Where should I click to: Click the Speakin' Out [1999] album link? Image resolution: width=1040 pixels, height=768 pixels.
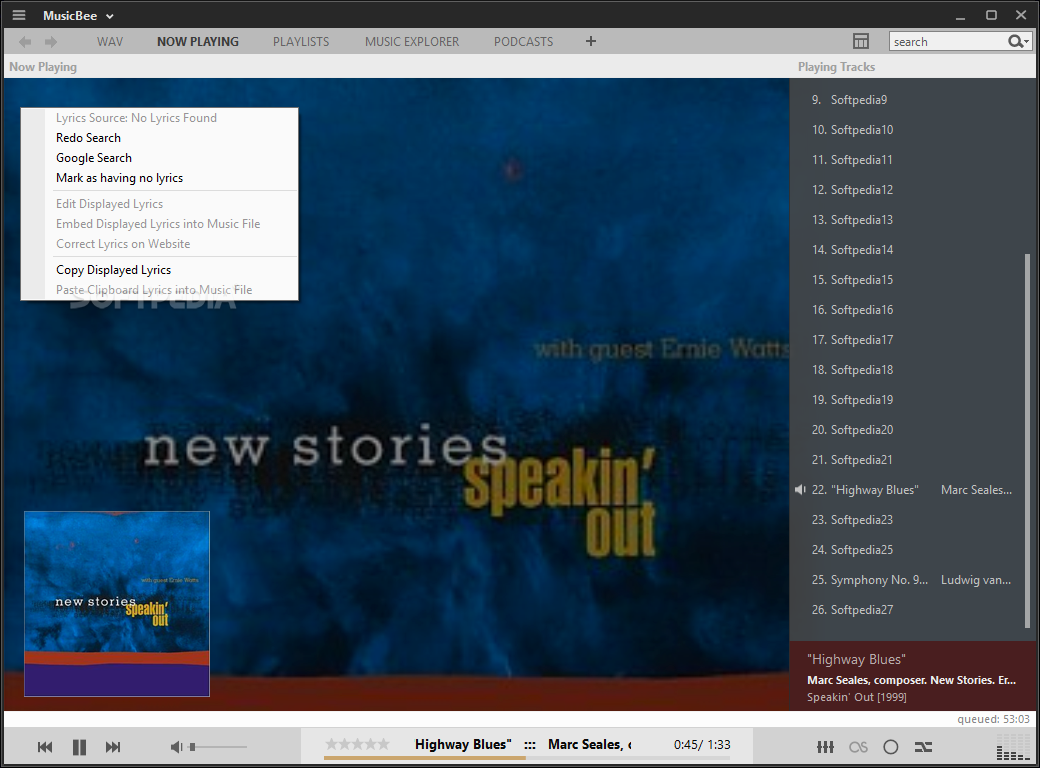[x=857, y=697]
